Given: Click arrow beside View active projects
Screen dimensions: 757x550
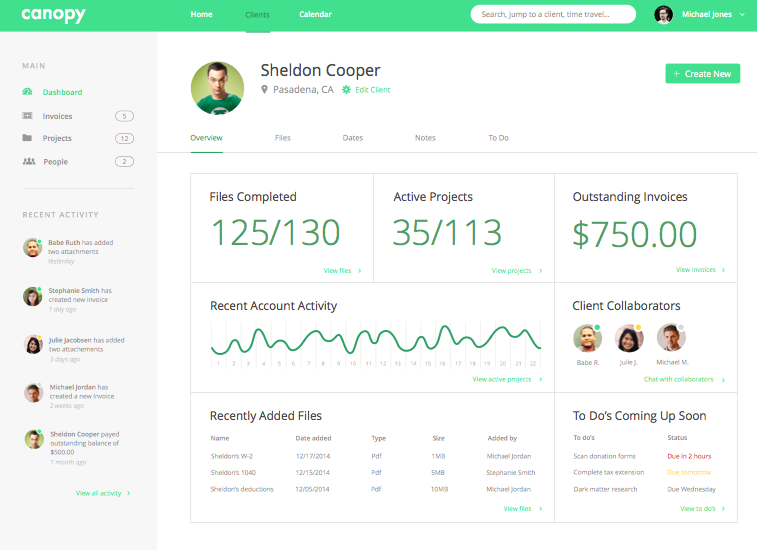Looking at the screenshot, I should pyautogui.click(x=540, y=379).
